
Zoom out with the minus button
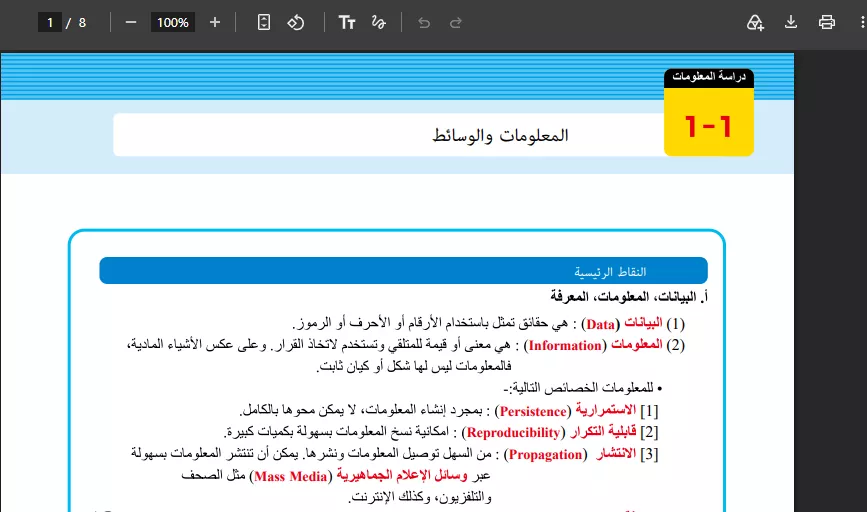click(x=130, y=23)
